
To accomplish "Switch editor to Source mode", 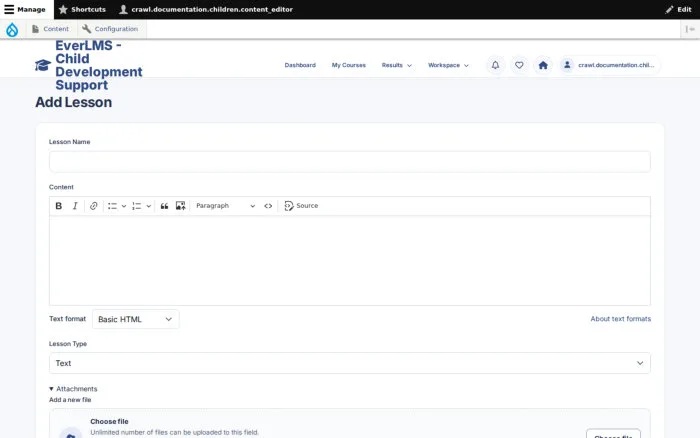I will pyautogui.click(x=301, y=206).
